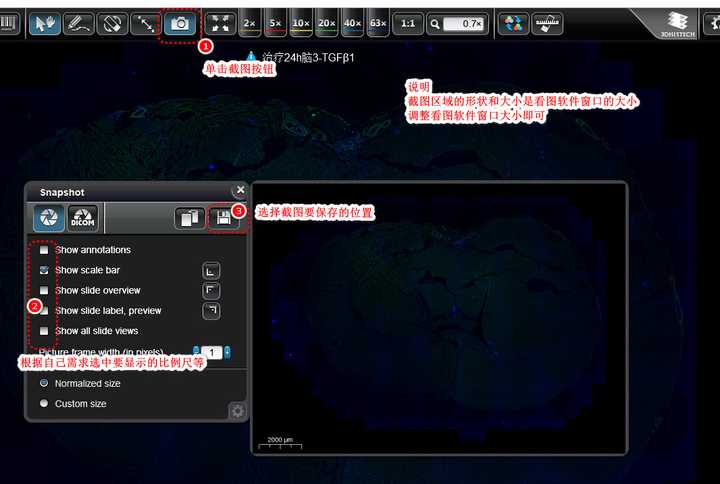Activate the rotate slide tool

[x=112, y=23]
